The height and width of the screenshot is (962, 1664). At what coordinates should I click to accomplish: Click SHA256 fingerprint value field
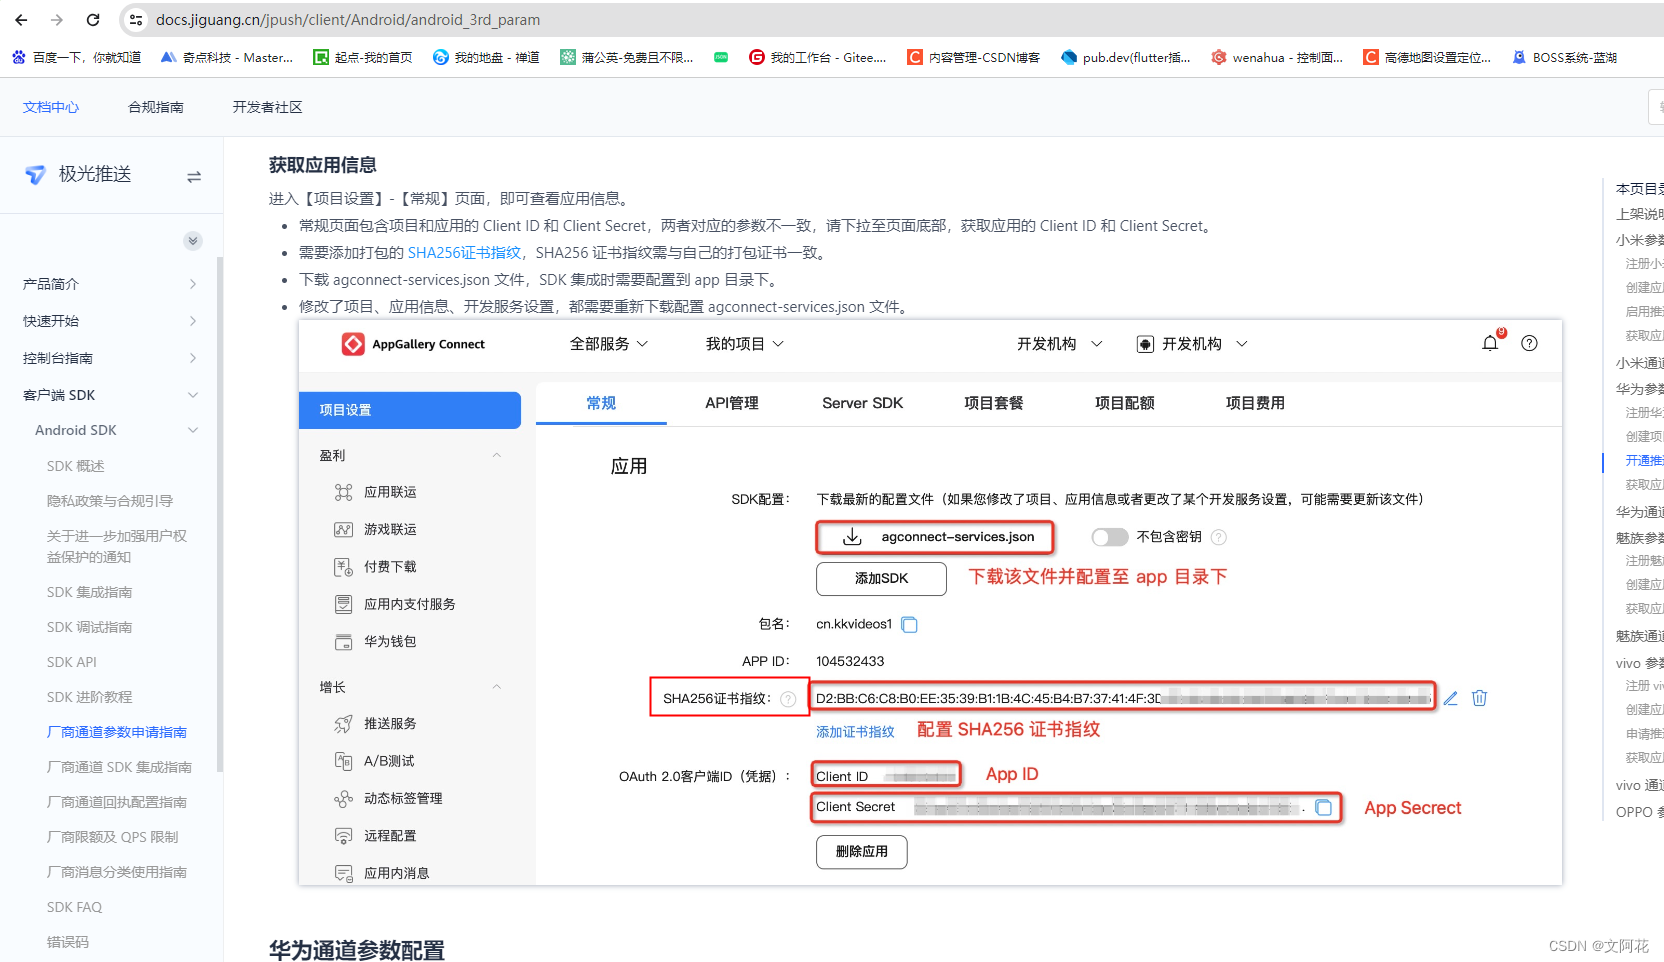[1124, 698]
